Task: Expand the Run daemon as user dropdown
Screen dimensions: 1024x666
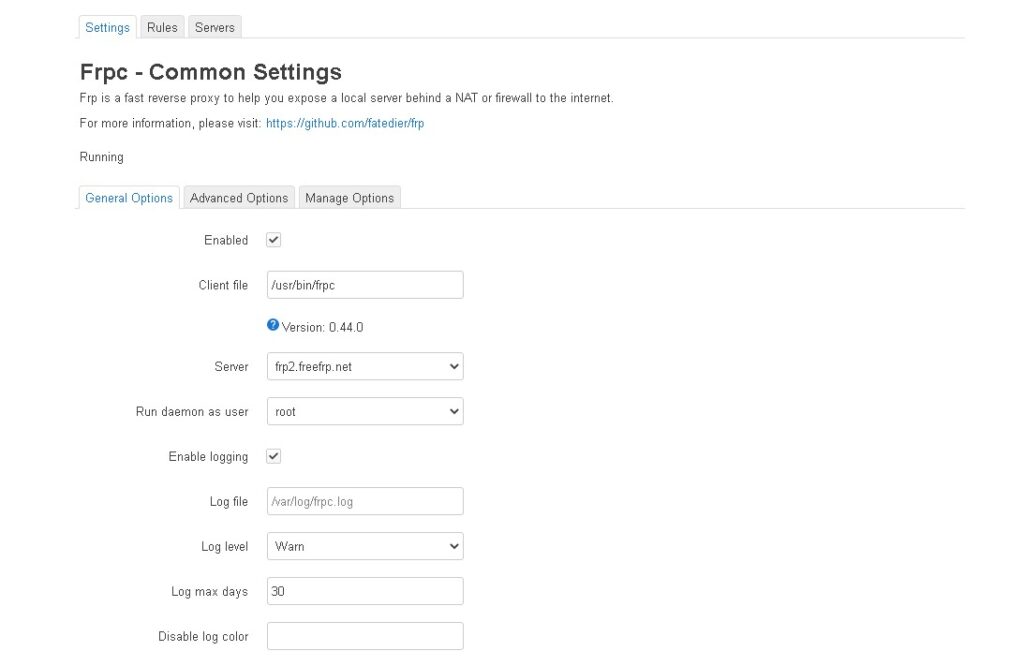Action: pos(365,411)
